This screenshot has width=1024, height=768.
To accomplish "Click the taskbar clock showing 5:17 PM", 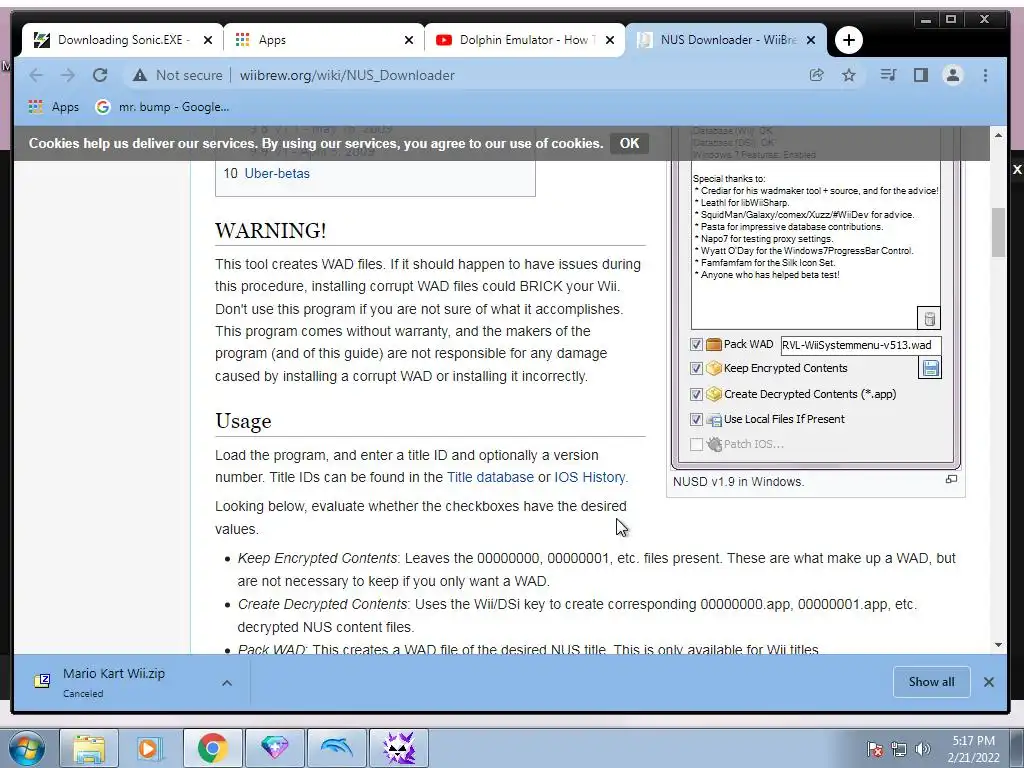I will (973, 749).
